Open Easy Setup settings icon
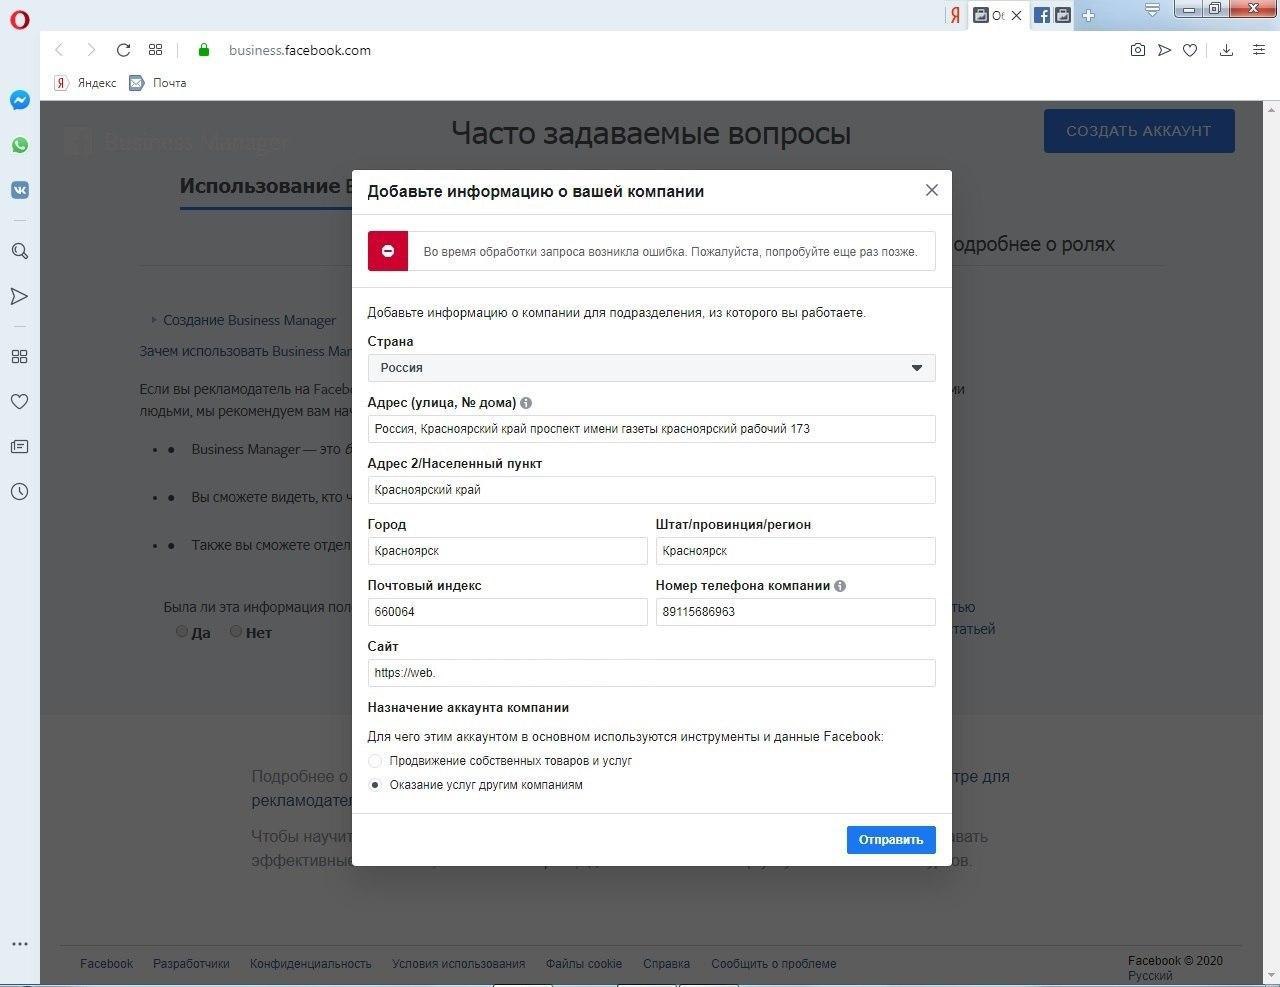1280x987 pixels. pos(1259,50)
